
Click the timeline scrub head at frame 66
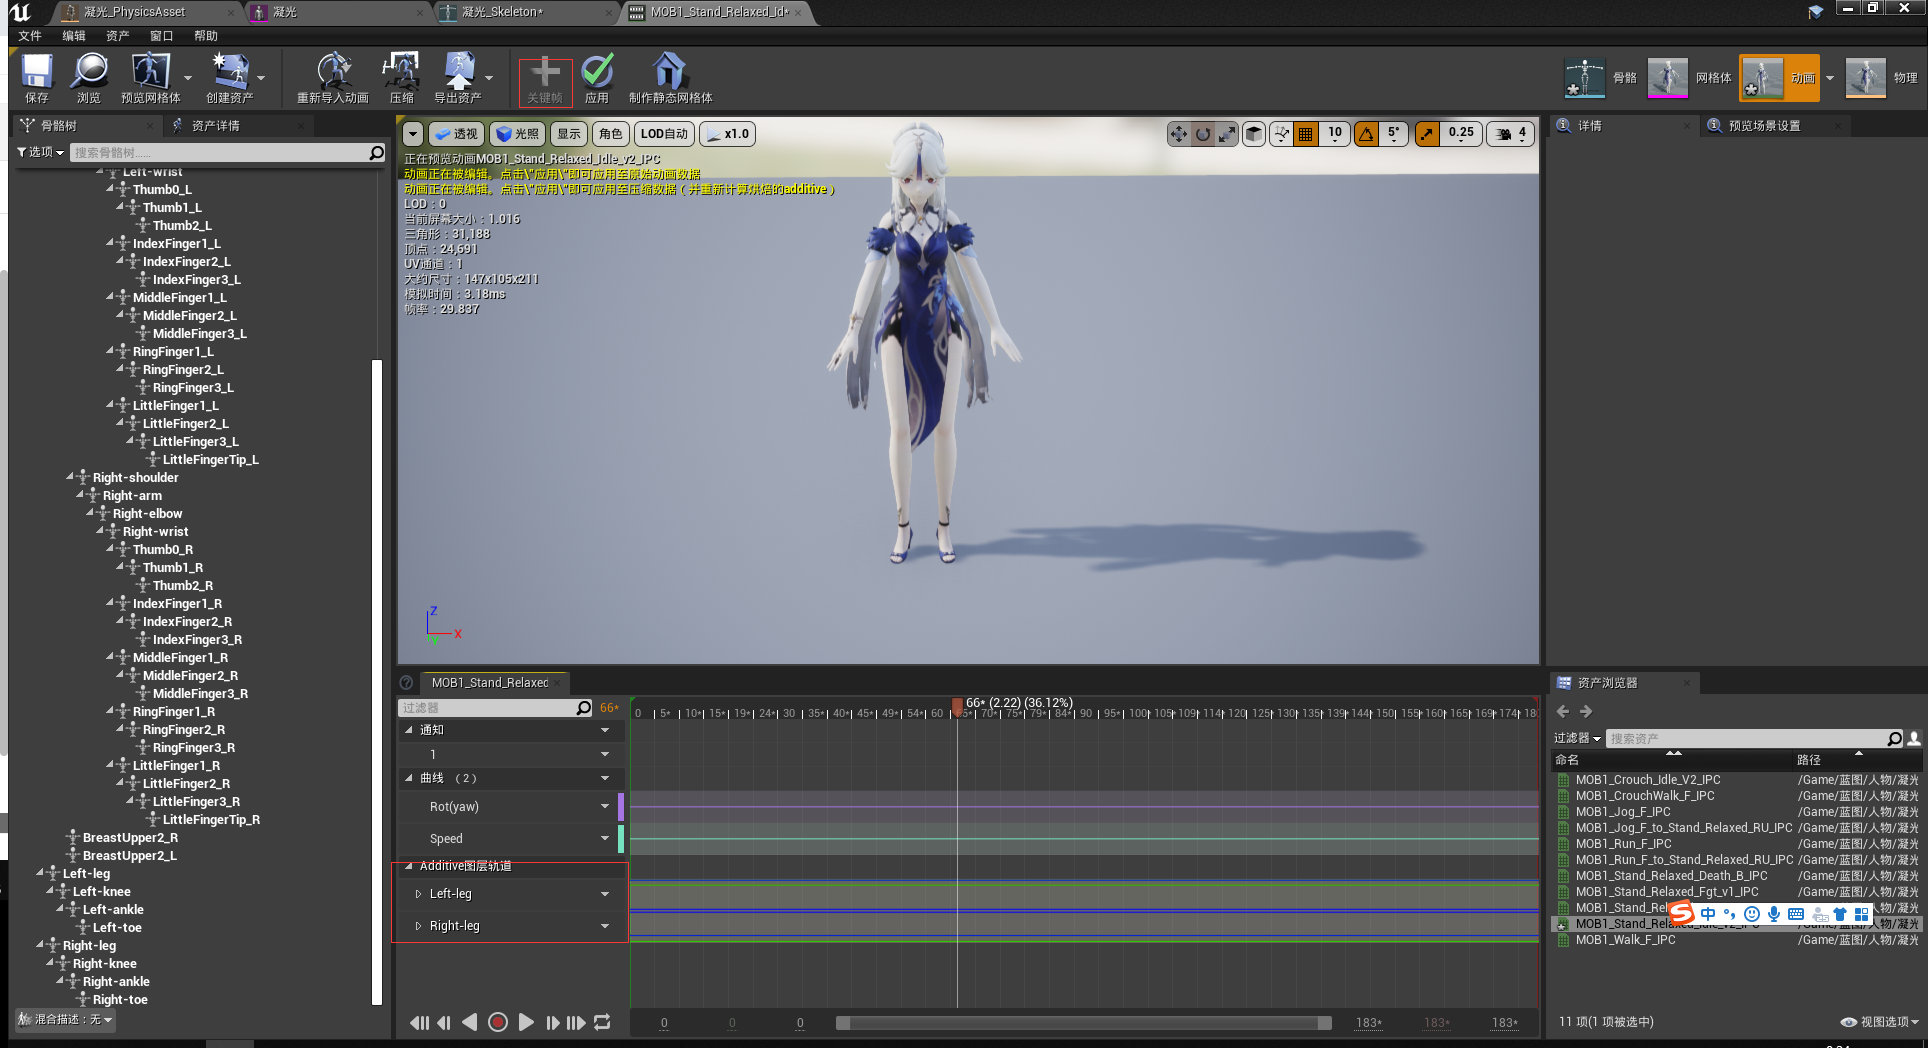[x=957, y=707]
